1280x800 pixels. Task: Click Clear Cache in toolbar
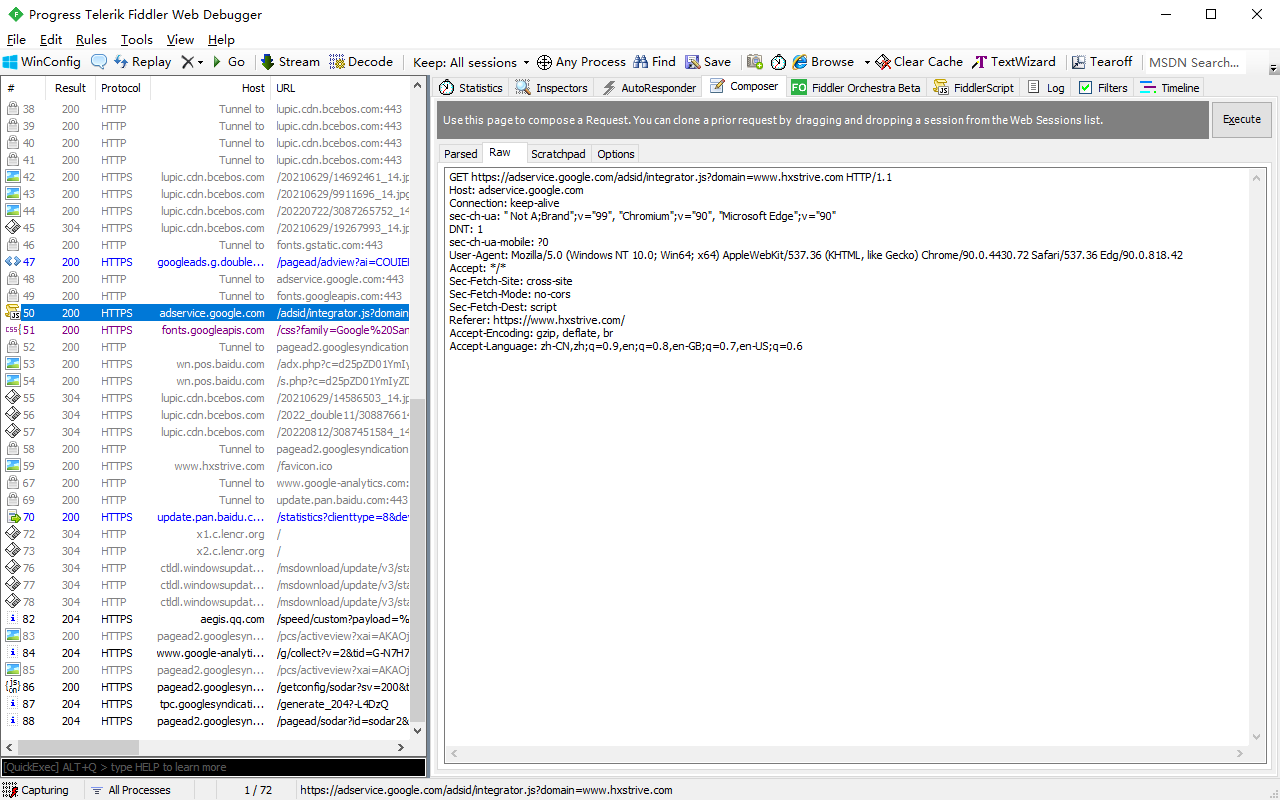[919, 62]
